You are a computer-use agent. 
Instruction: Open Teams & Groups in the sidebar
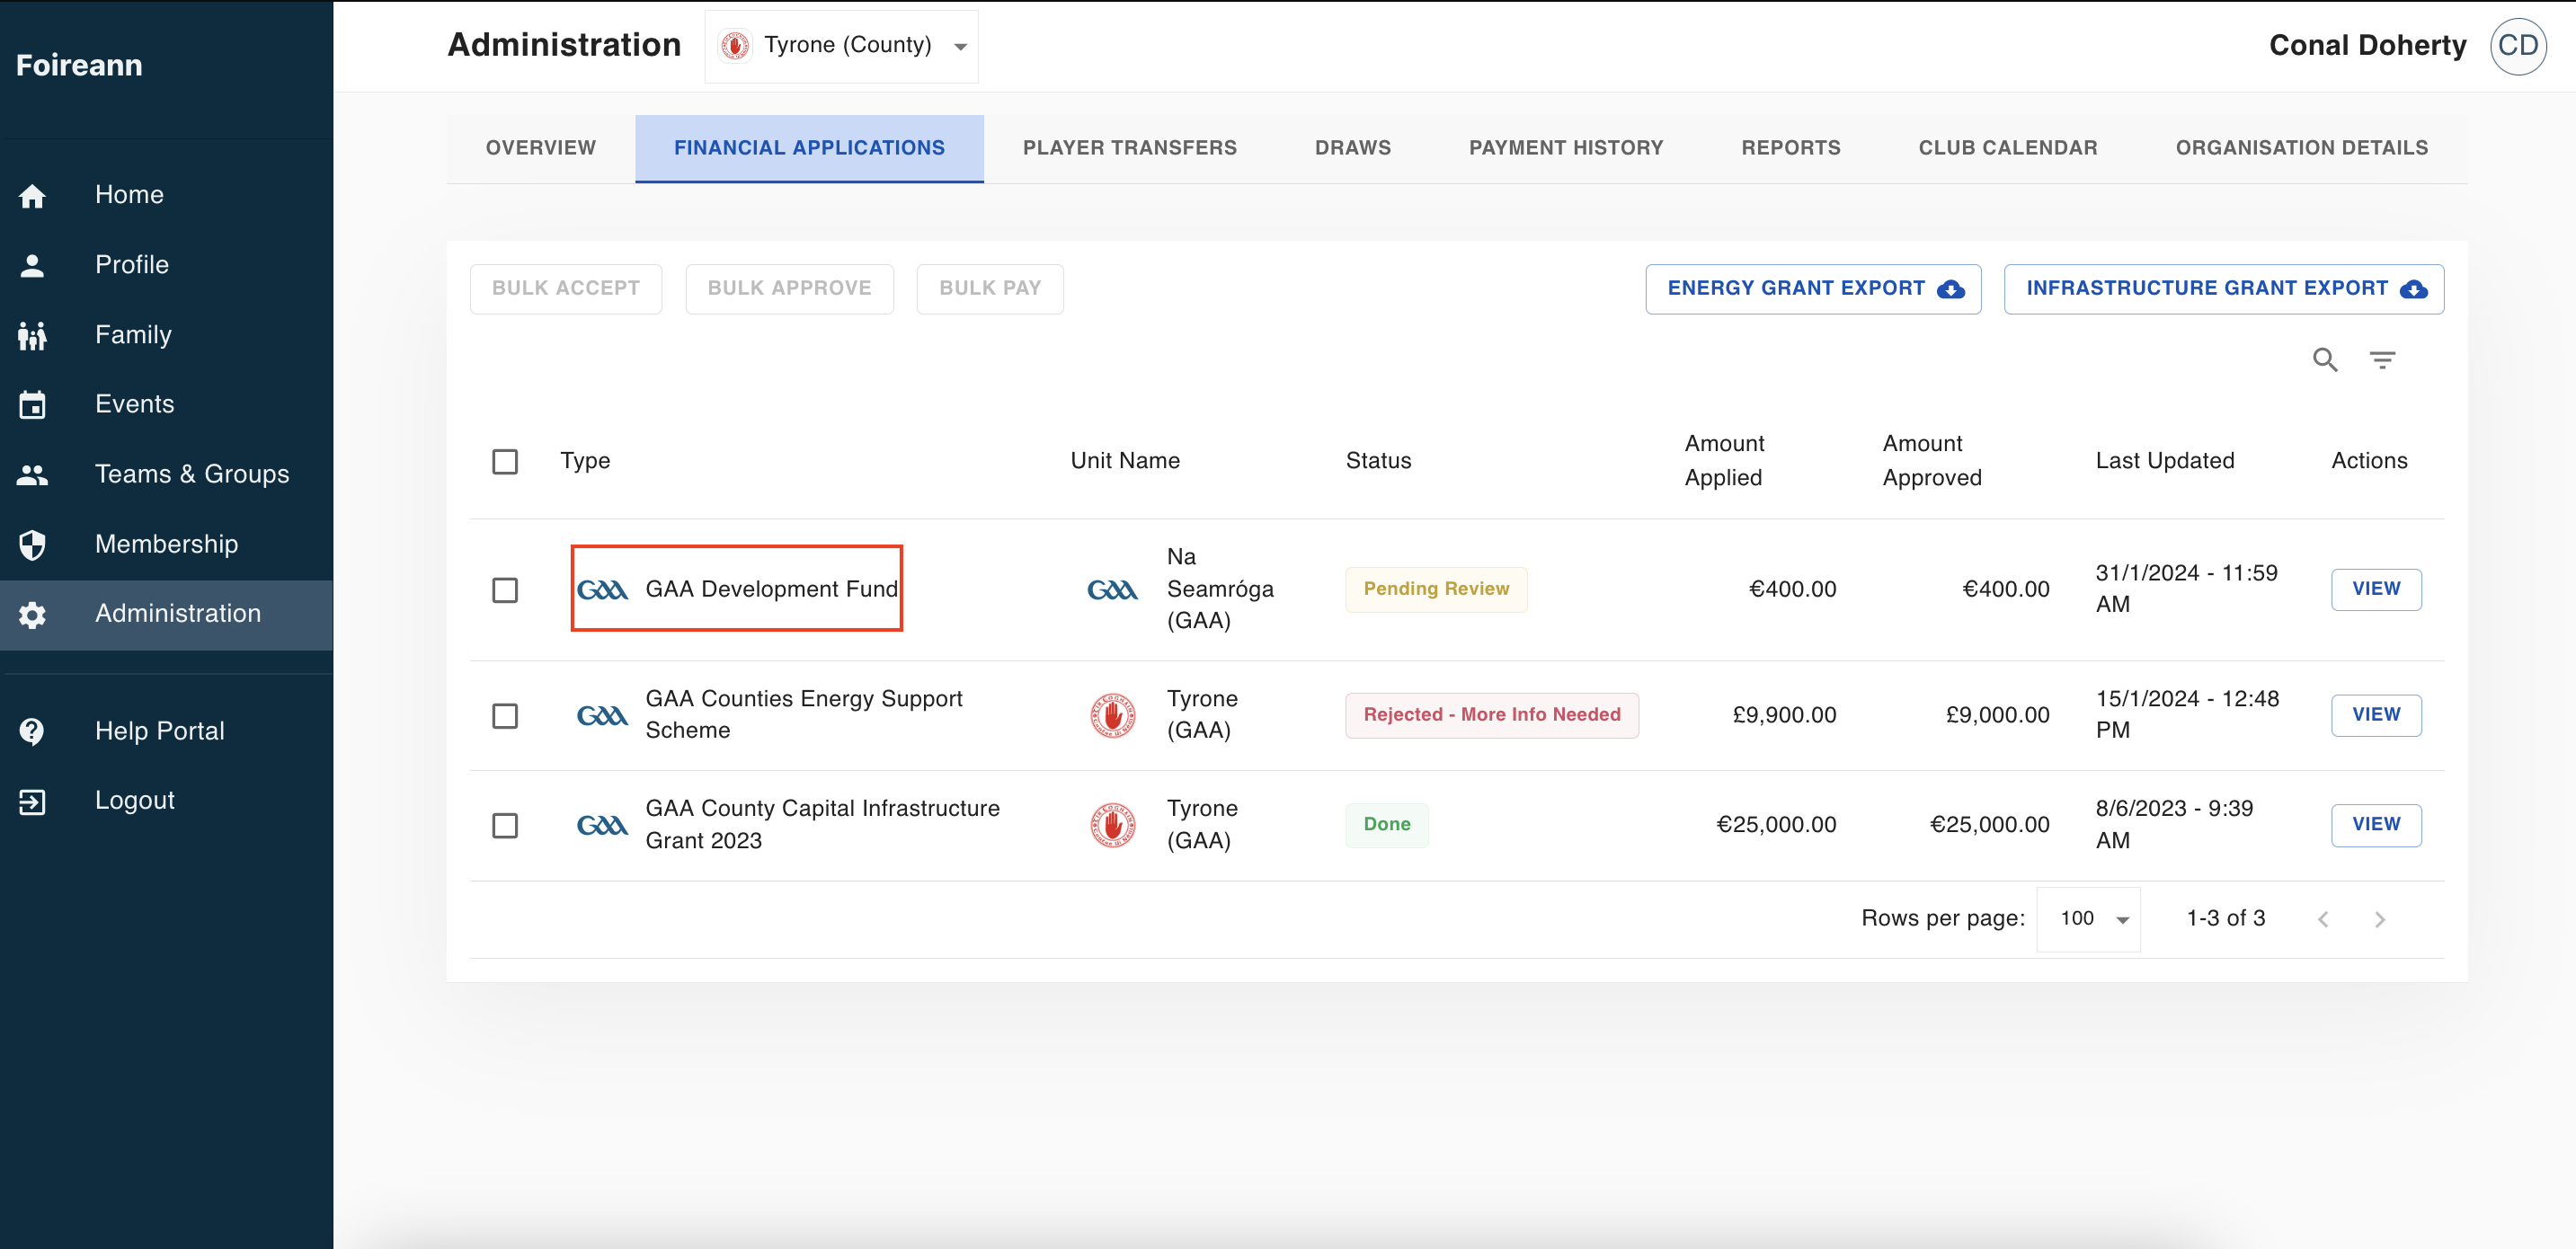coord(166,475)
